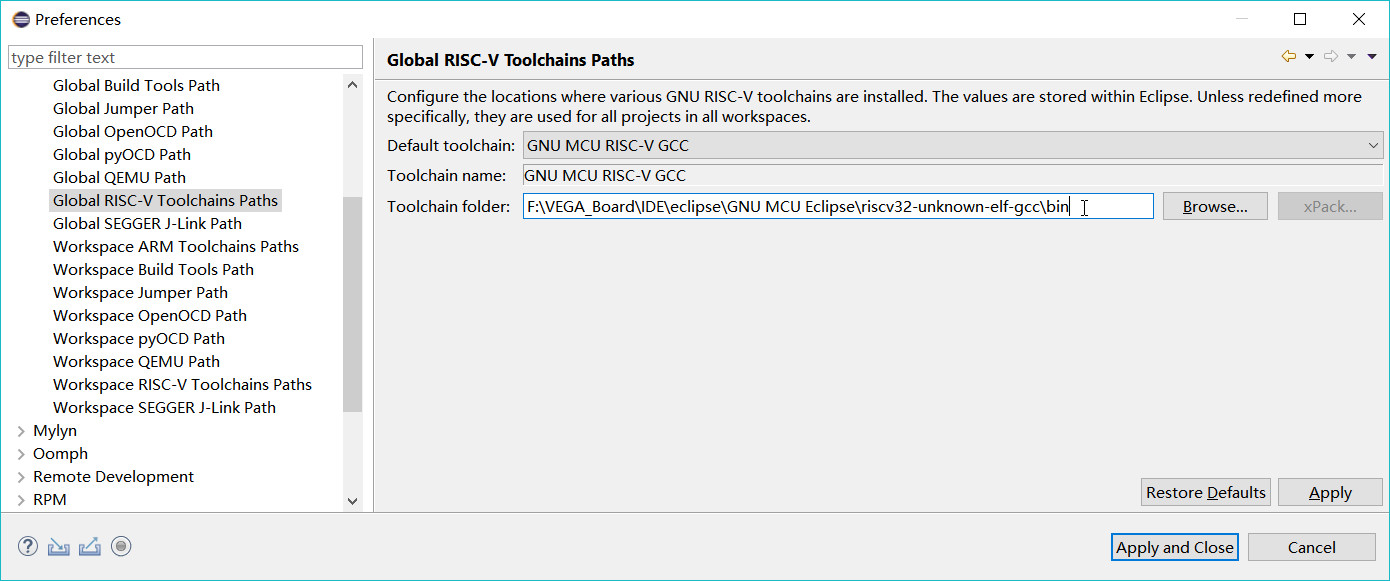The image size is (1390, 581).
Task: Click the Import preferences icon
Action: pyautogui.click(x=59, y=546)
